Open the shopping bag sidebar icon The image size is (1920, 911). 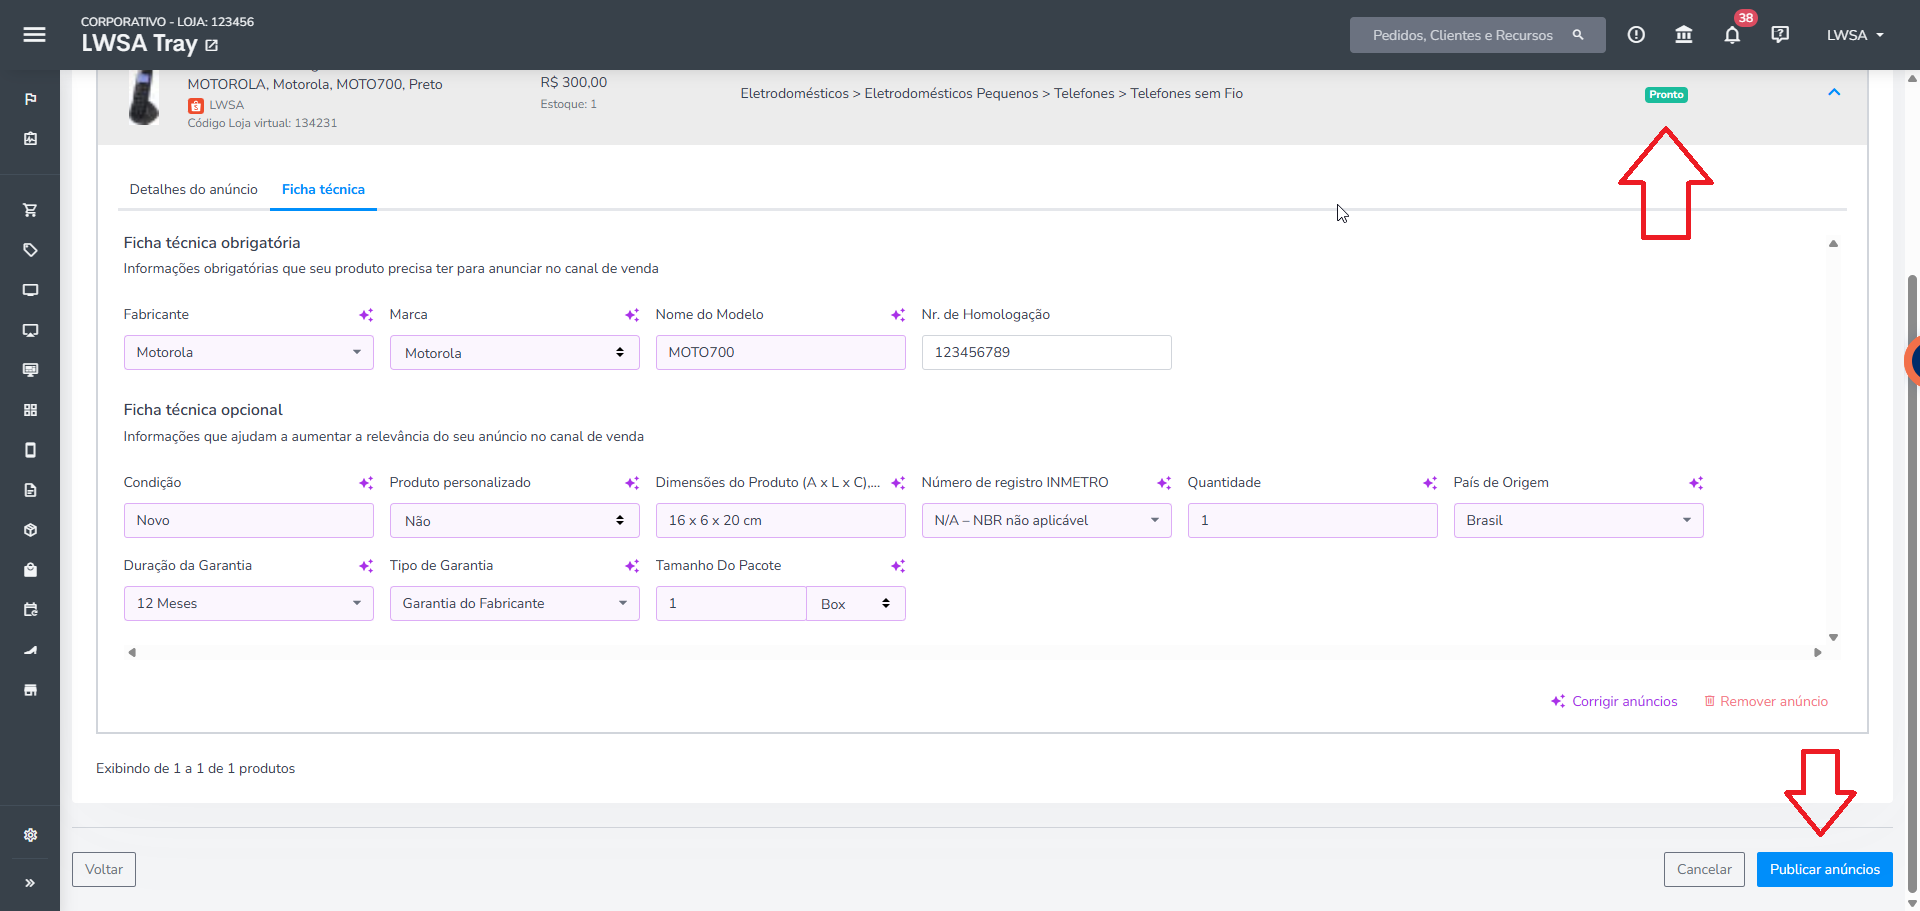(31, 570)
